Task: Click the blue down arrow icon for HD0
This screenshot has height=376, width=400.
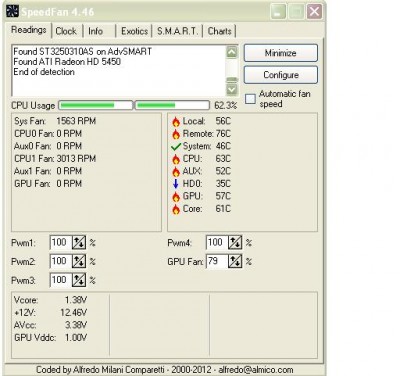Action: pyautogui.click(x=176, y=184)
